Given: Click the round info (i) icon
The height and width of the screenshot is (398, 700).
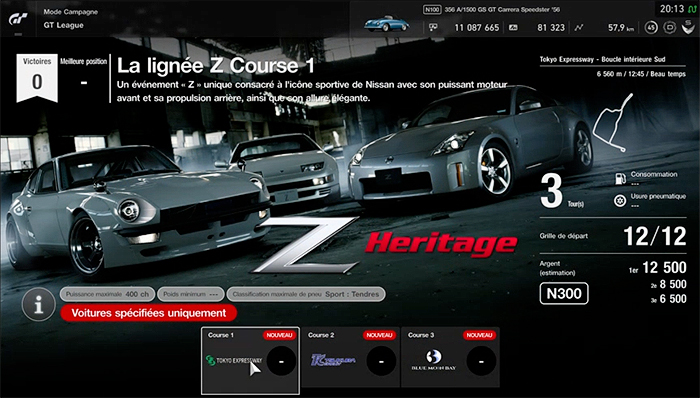Looking at the screenshot, I should (x=38, y=305).
